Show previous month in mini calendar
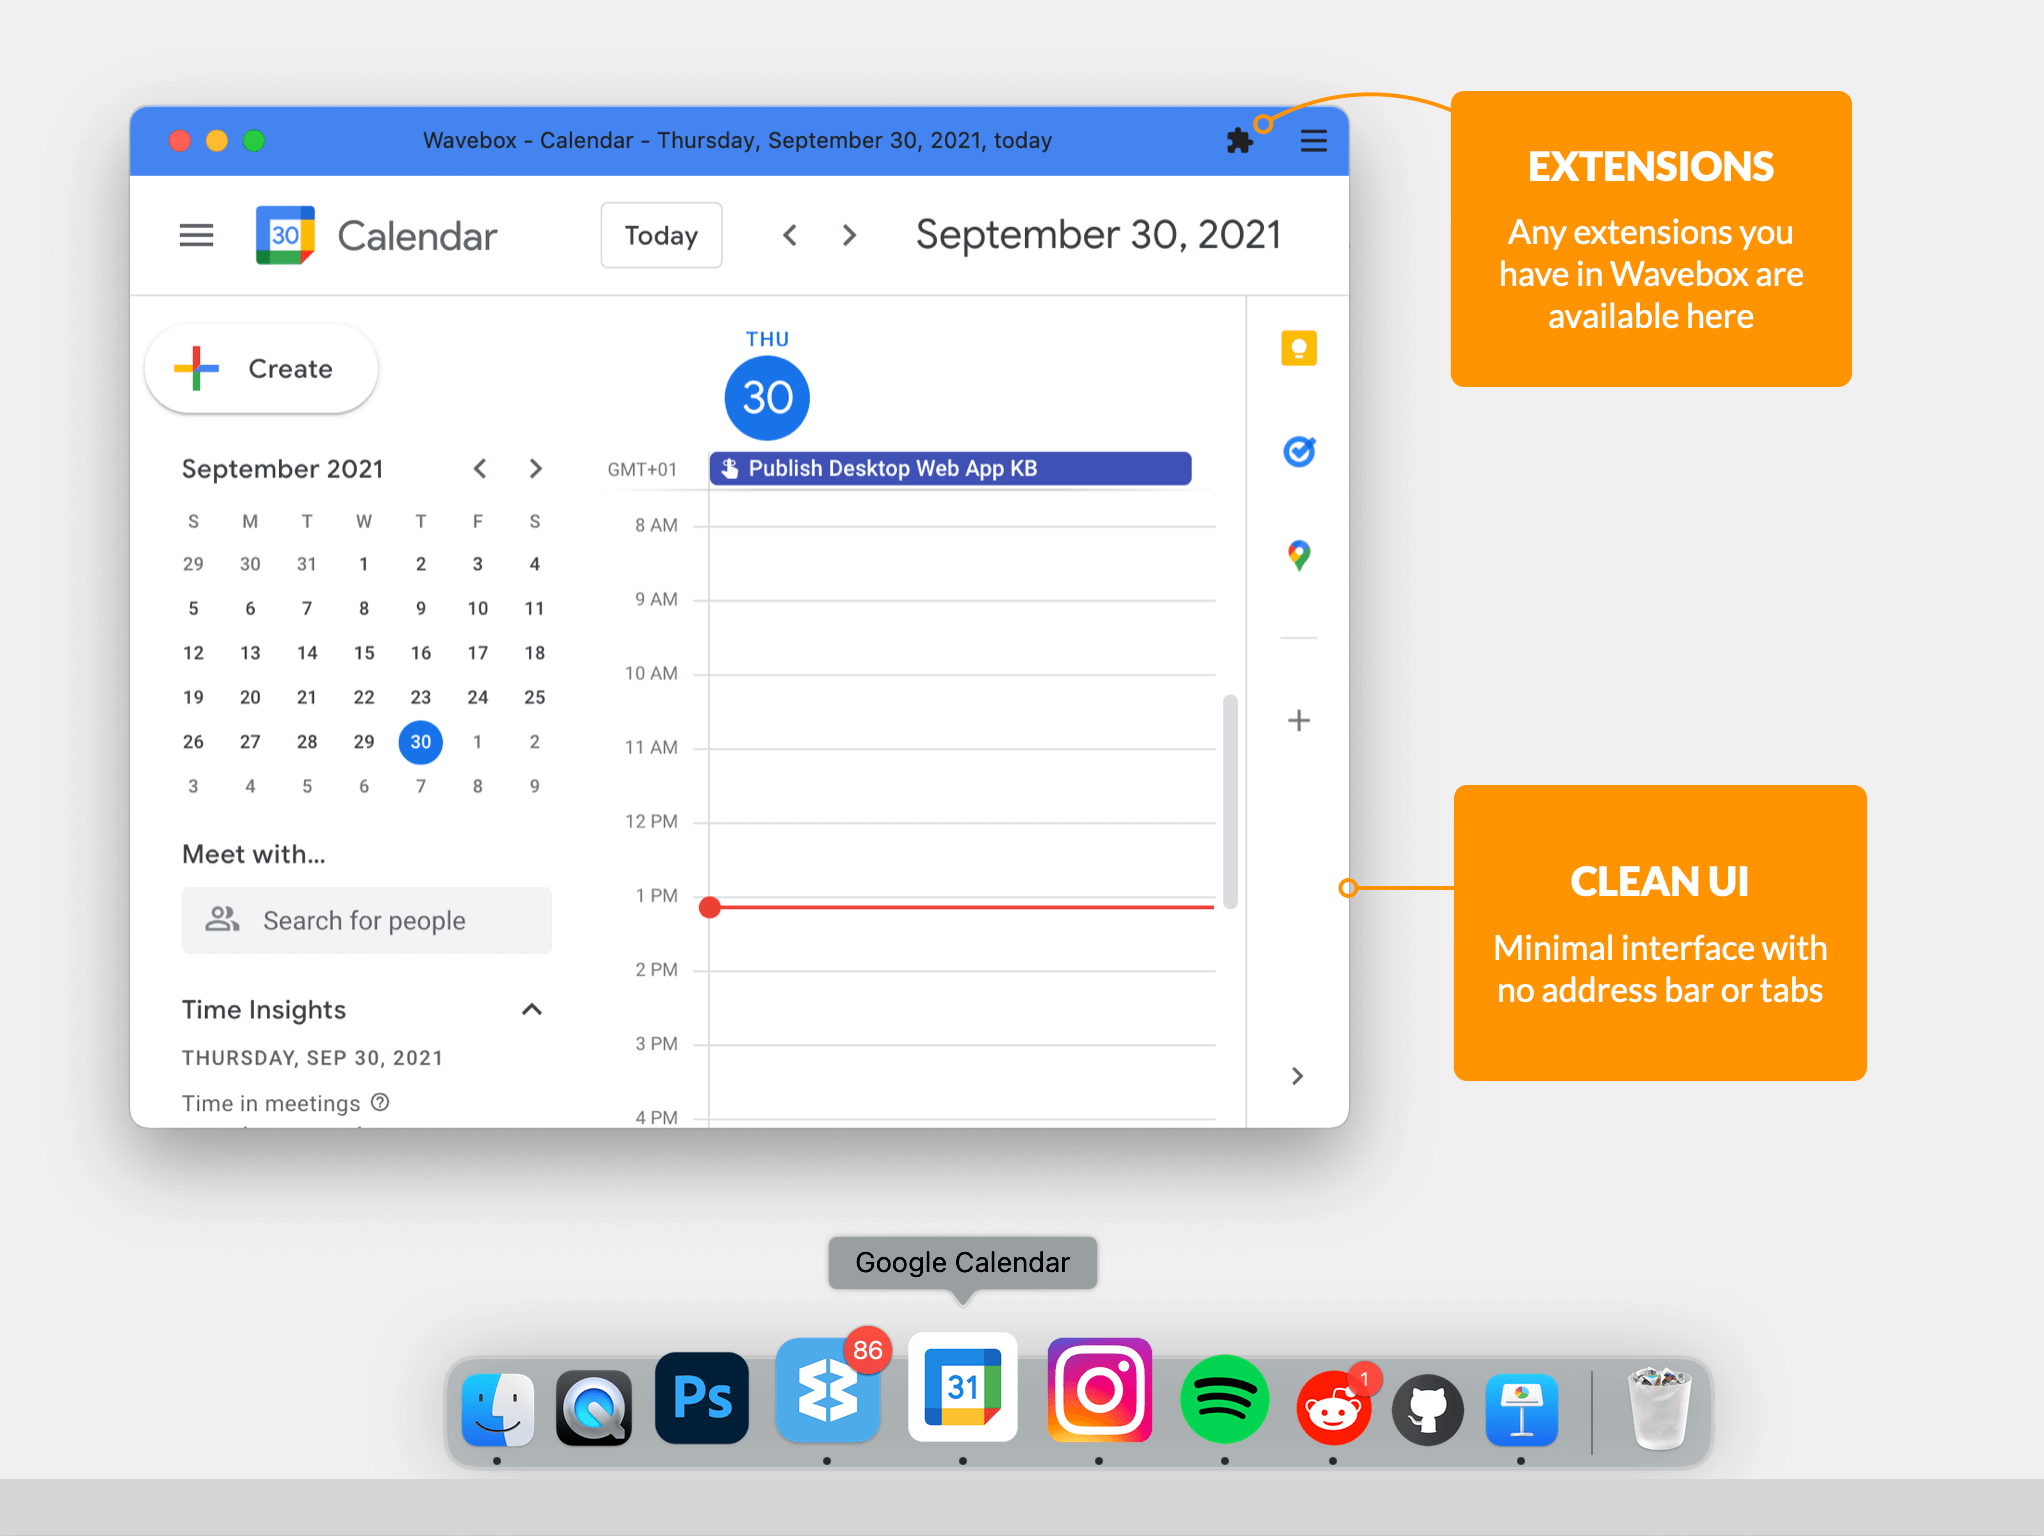2044x1536 pixels. pos(480,468)
